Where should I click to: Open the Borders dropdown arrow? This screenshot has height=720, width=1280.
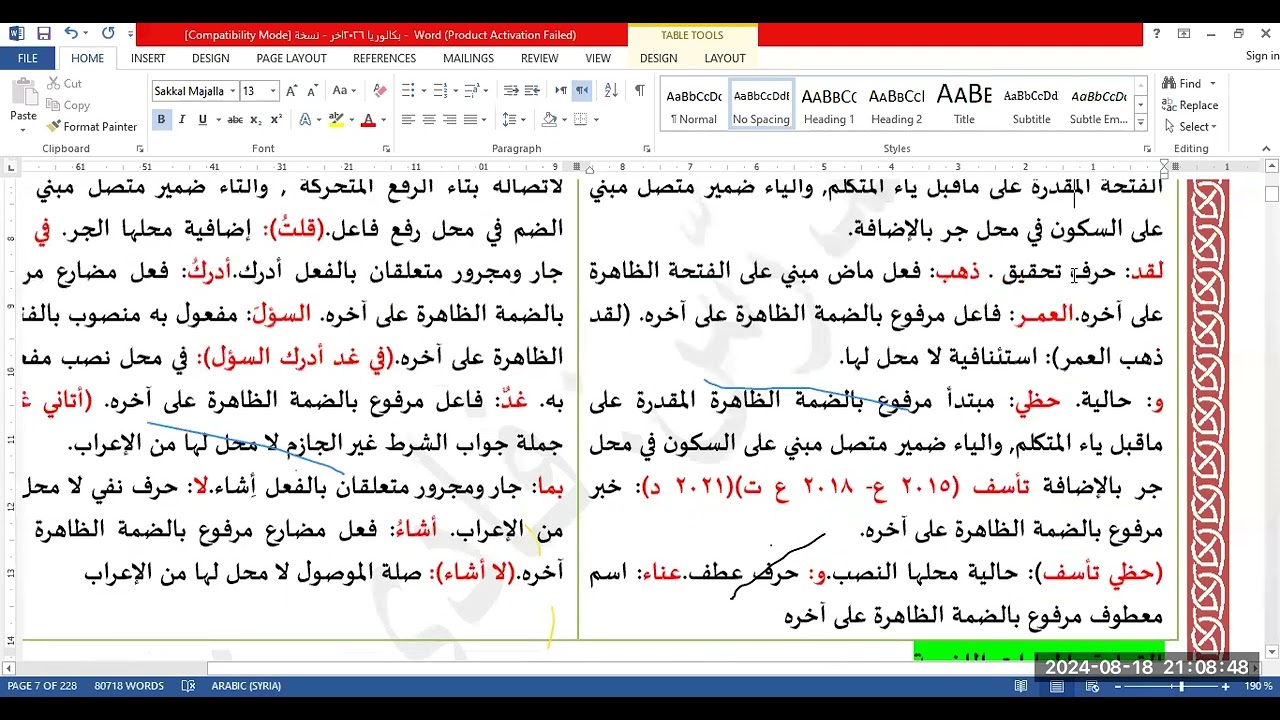point(597,120)
